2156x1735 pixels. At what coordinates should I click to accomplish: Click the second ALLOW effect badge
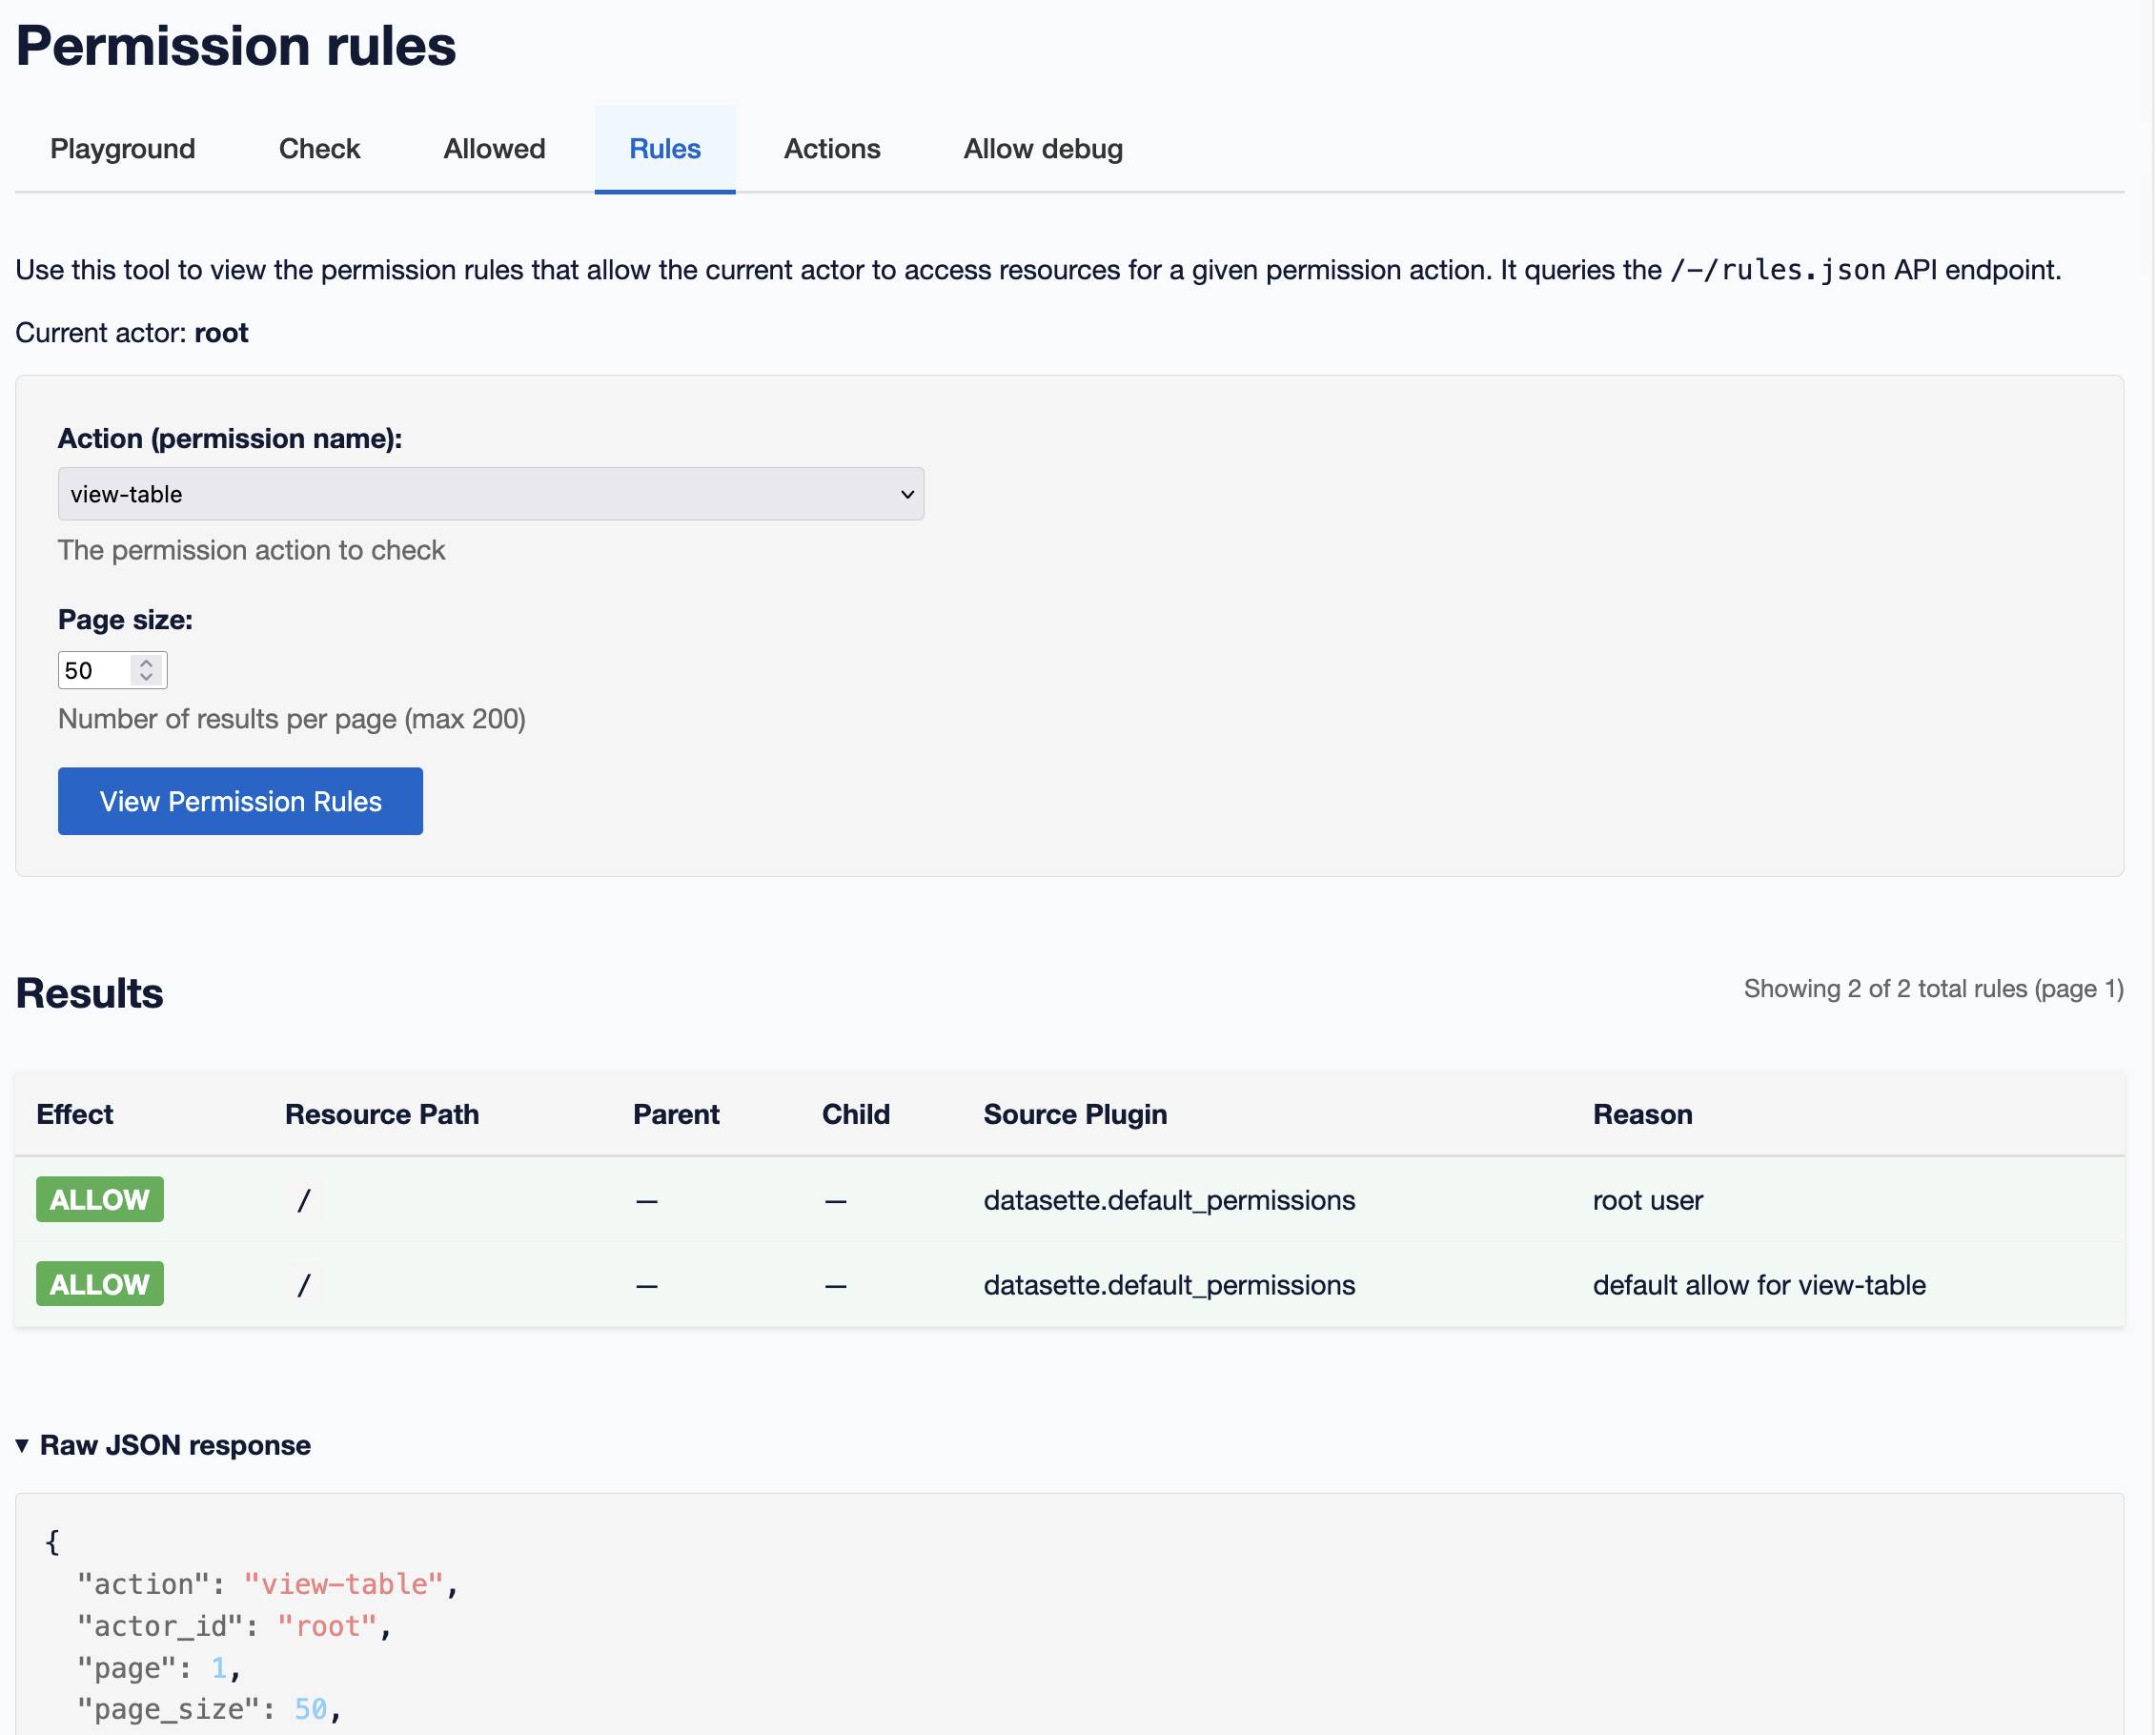pyautogui.click(x=99, y=1284)
